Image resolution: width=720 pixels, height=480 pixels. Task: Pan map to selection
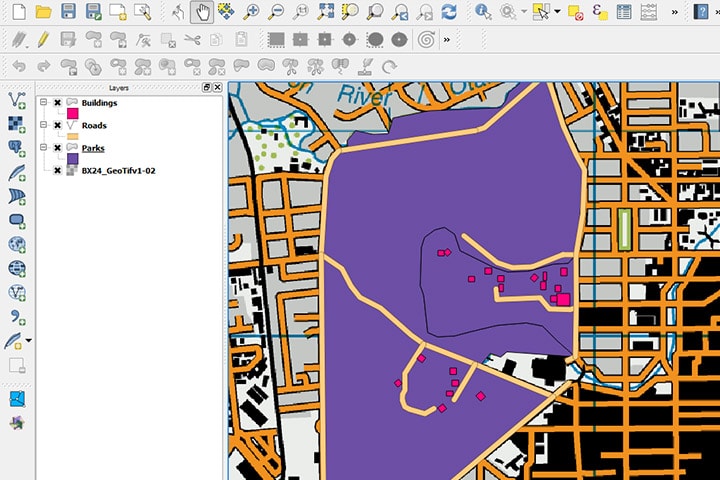click(226, 12)
